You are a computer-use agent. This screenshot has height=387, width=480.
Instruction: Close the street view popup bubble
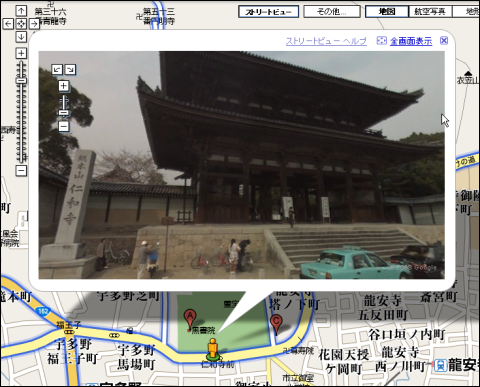444,41
